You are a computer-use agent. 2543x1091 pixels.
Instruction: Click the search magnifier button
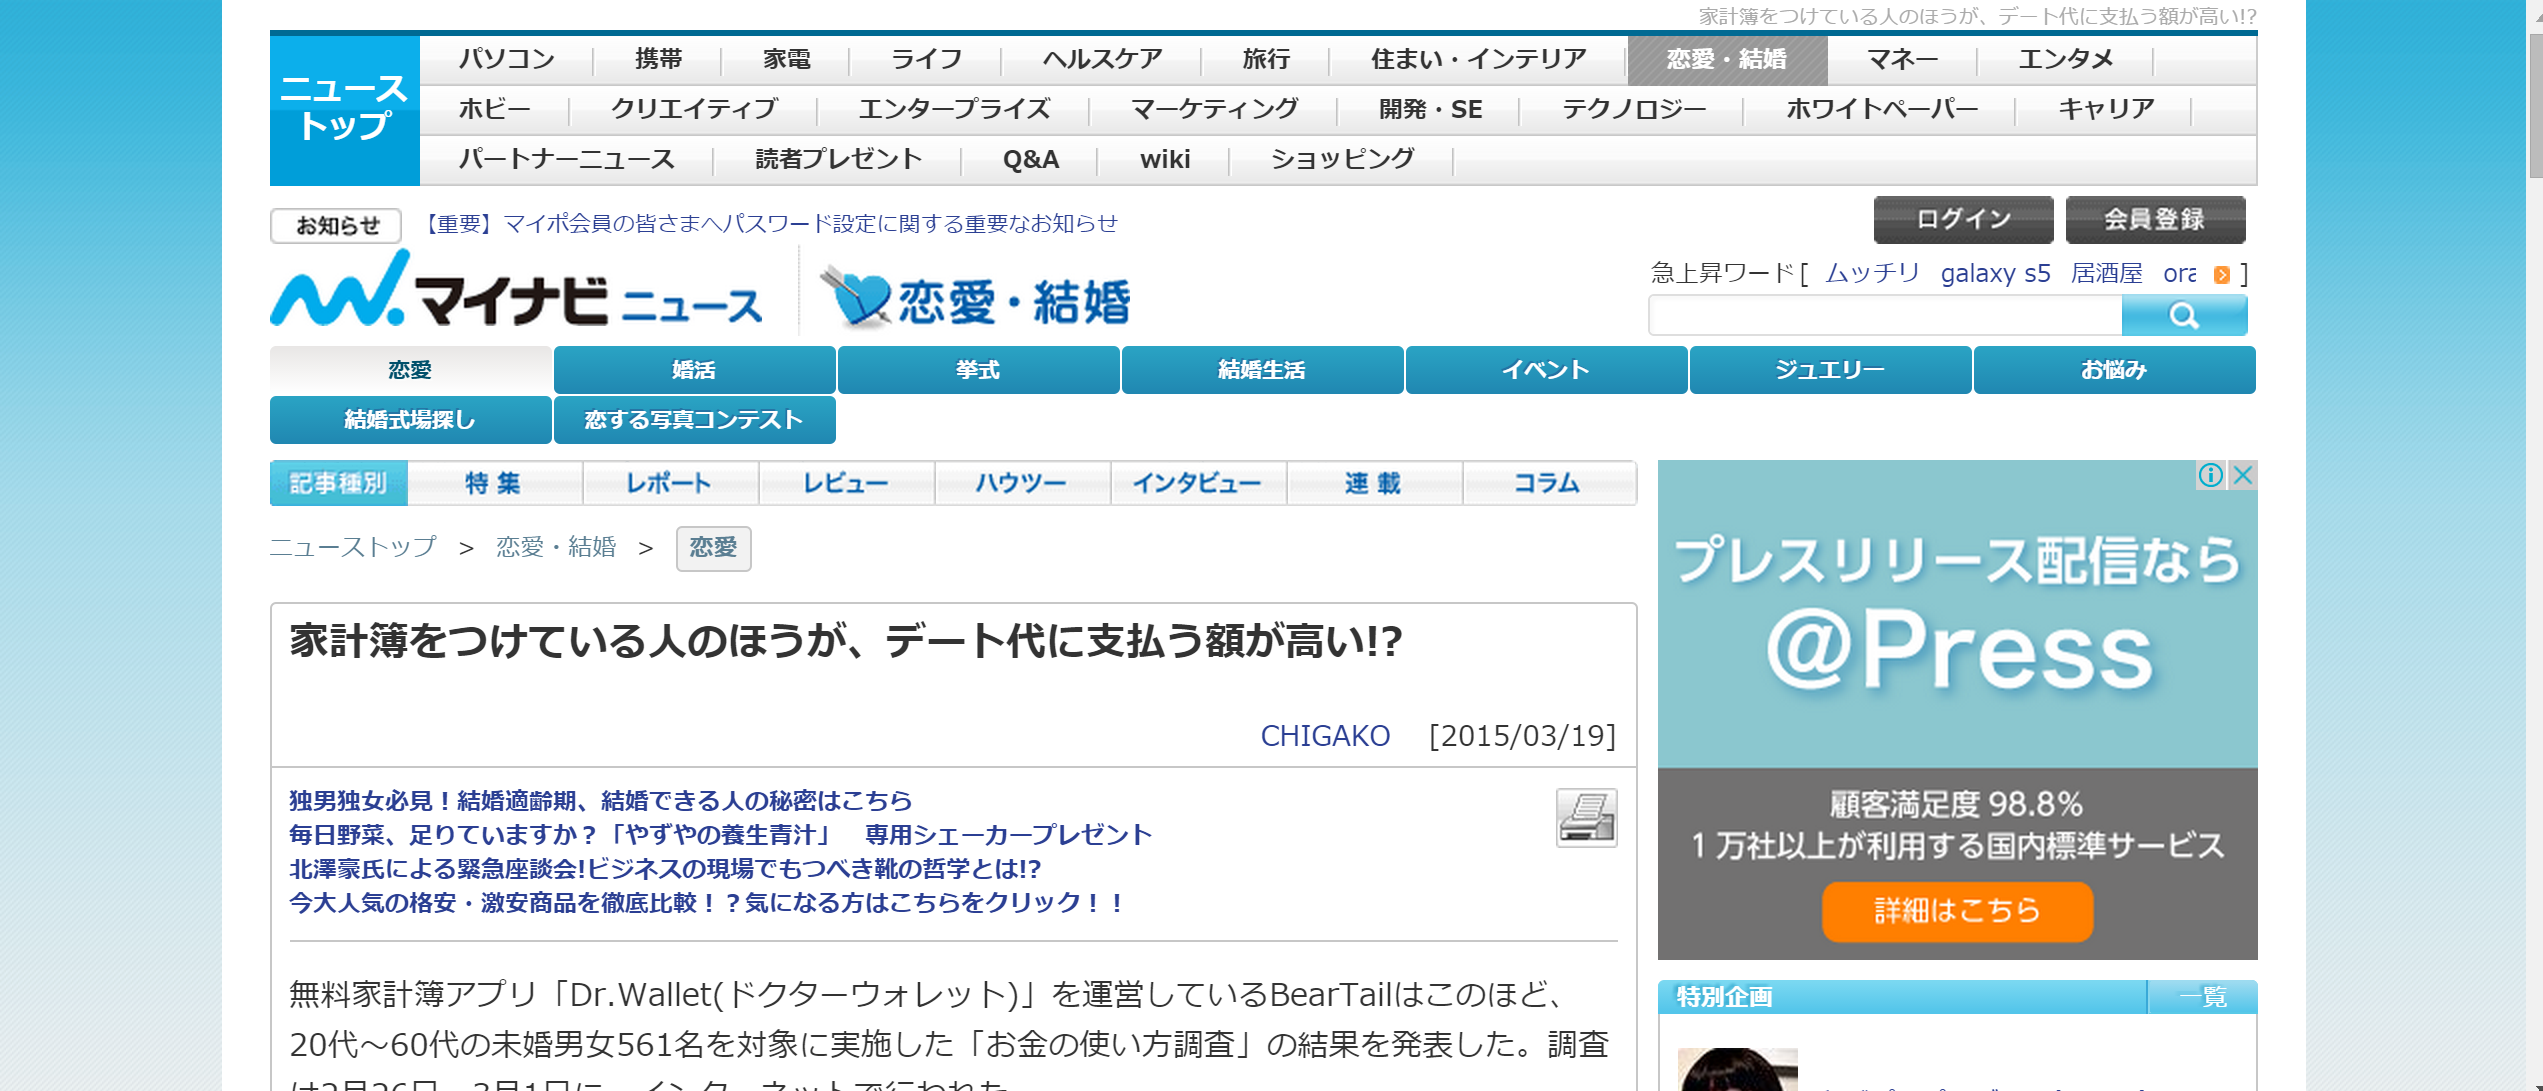coord(2183,316)
